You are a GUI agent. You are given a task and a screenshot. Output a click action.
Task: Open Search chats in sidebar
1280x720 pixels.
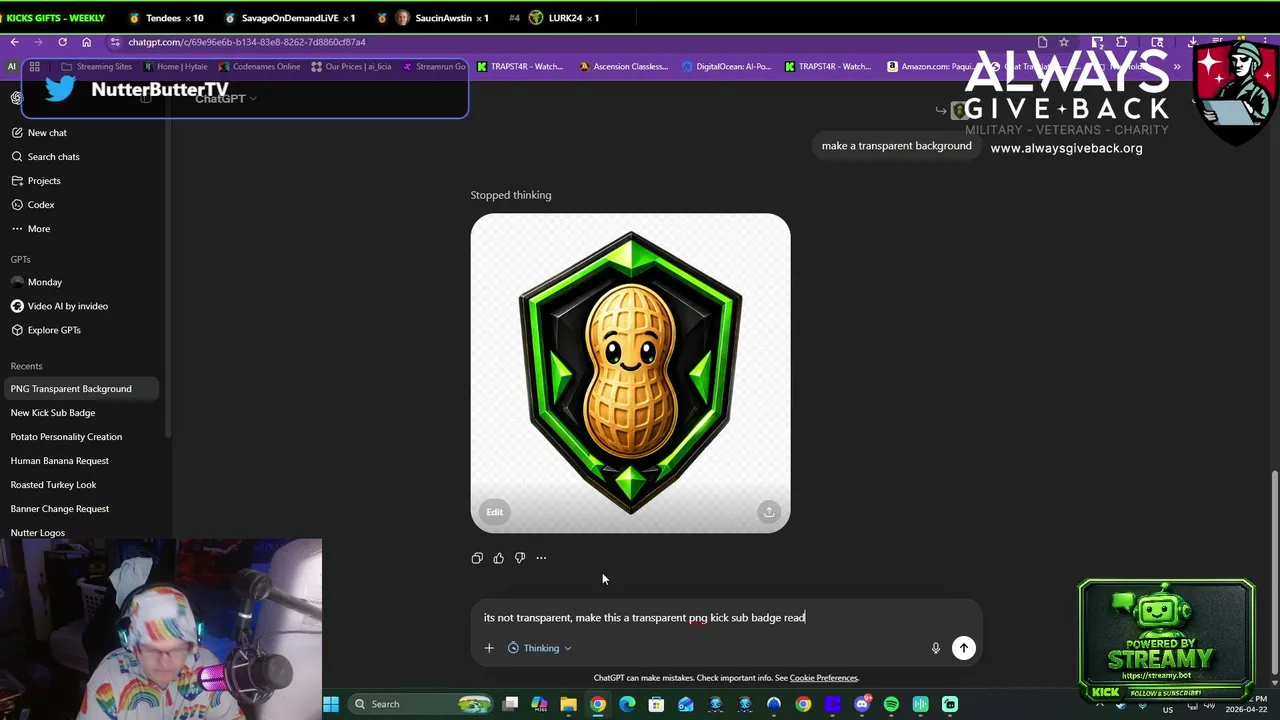(x=80, y=157)
